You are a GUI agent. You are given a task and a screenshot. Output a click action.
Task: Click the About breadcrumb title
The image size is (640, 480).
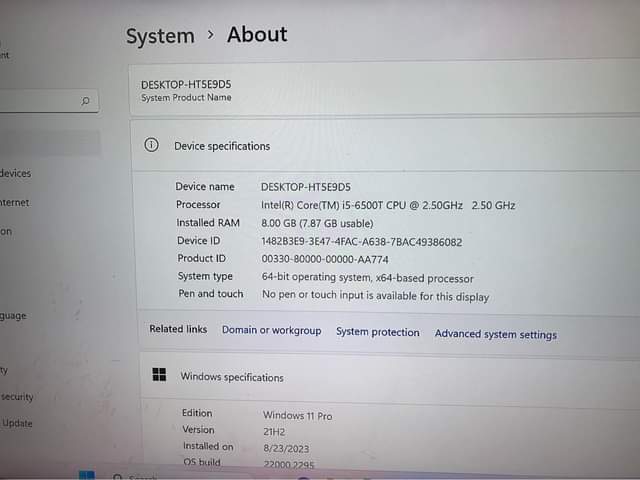pyautogui.click(x=257, y=34)
